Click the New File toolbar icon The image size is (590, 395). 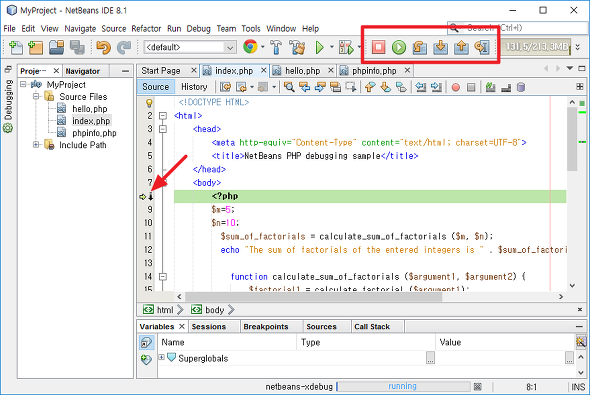pos(15,47)
